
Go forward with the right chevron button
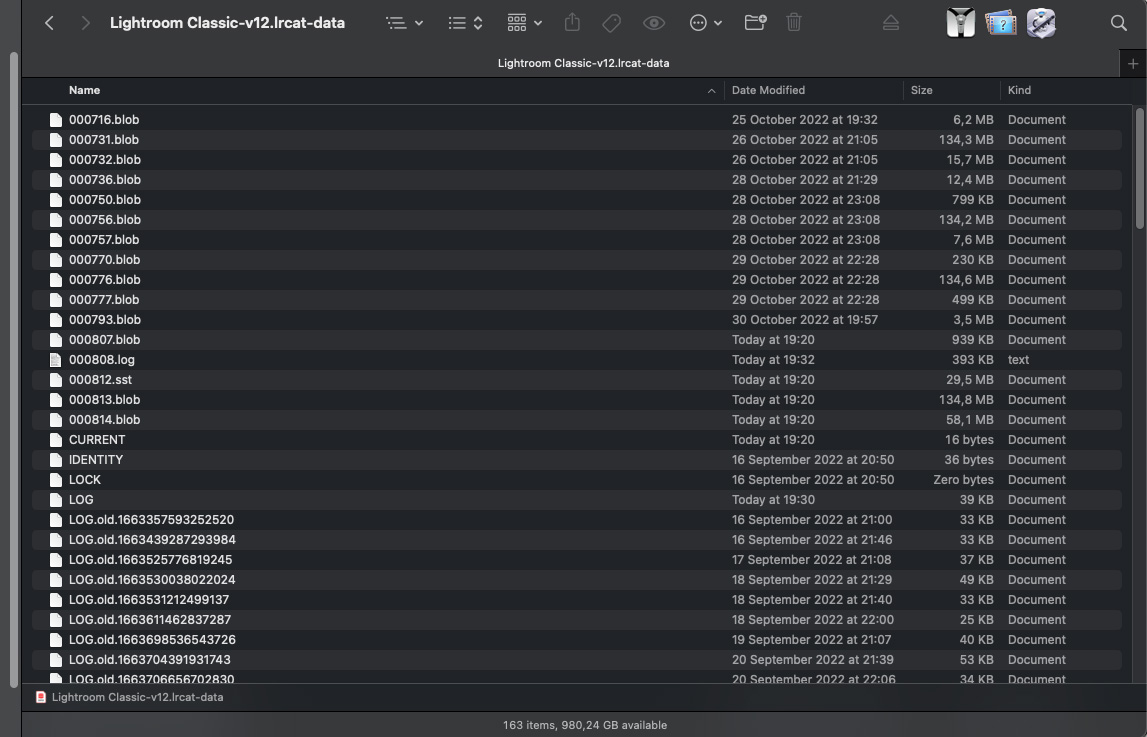click(86, 23)
